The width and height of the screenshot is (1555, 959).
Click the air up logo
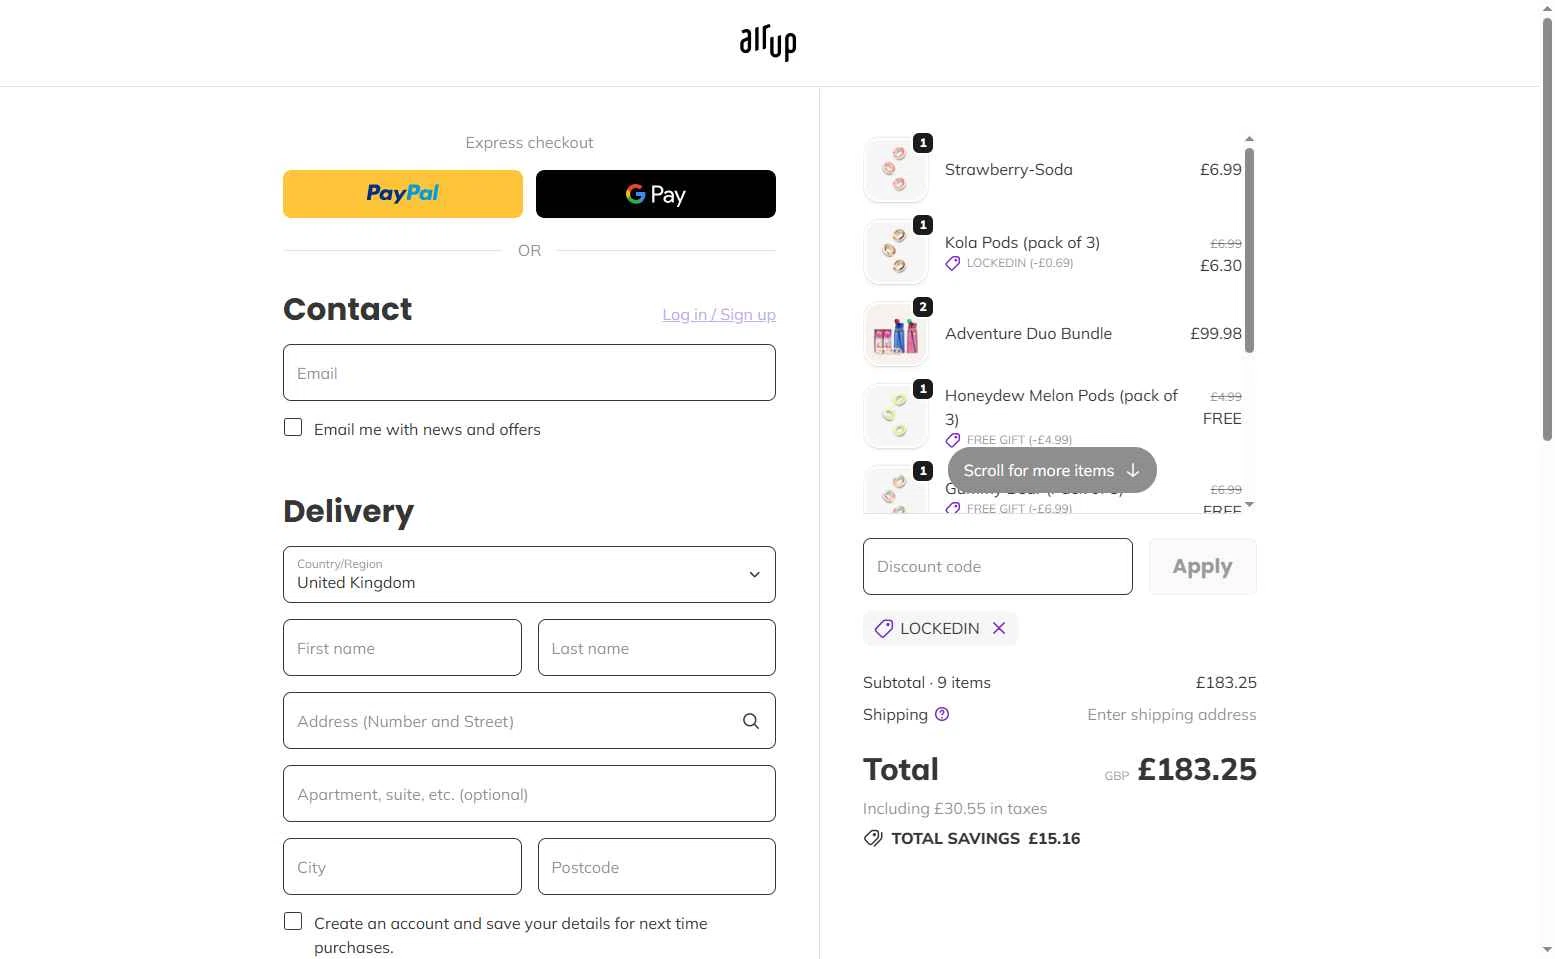click(768, 43)
